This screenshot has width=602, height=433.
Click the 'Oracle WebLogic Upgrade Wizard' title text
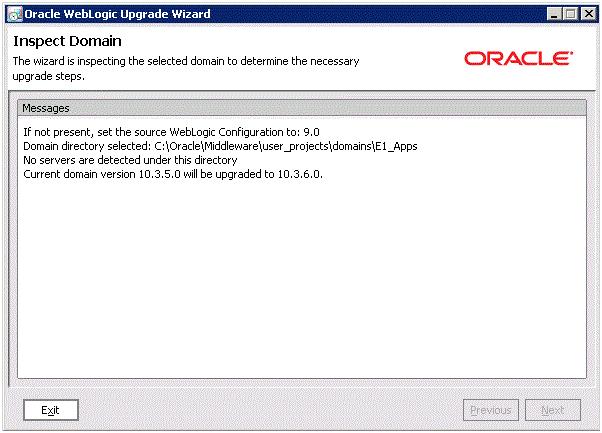pos(117,14)
